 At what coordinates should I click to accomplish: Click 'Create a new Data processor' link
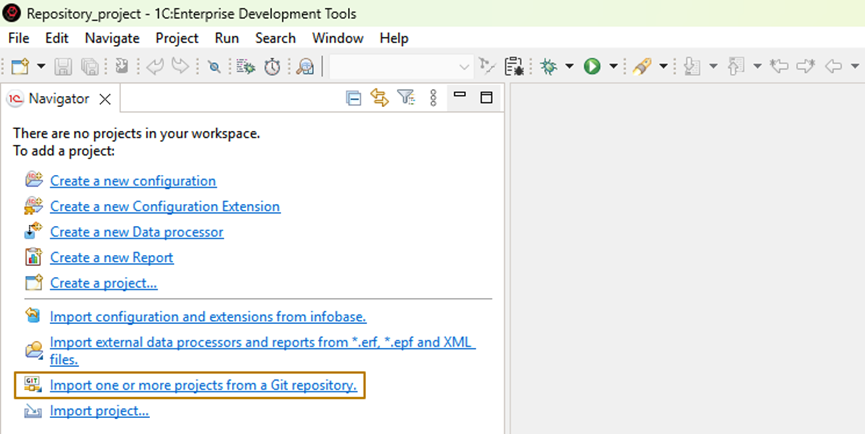tap(136, 232)
